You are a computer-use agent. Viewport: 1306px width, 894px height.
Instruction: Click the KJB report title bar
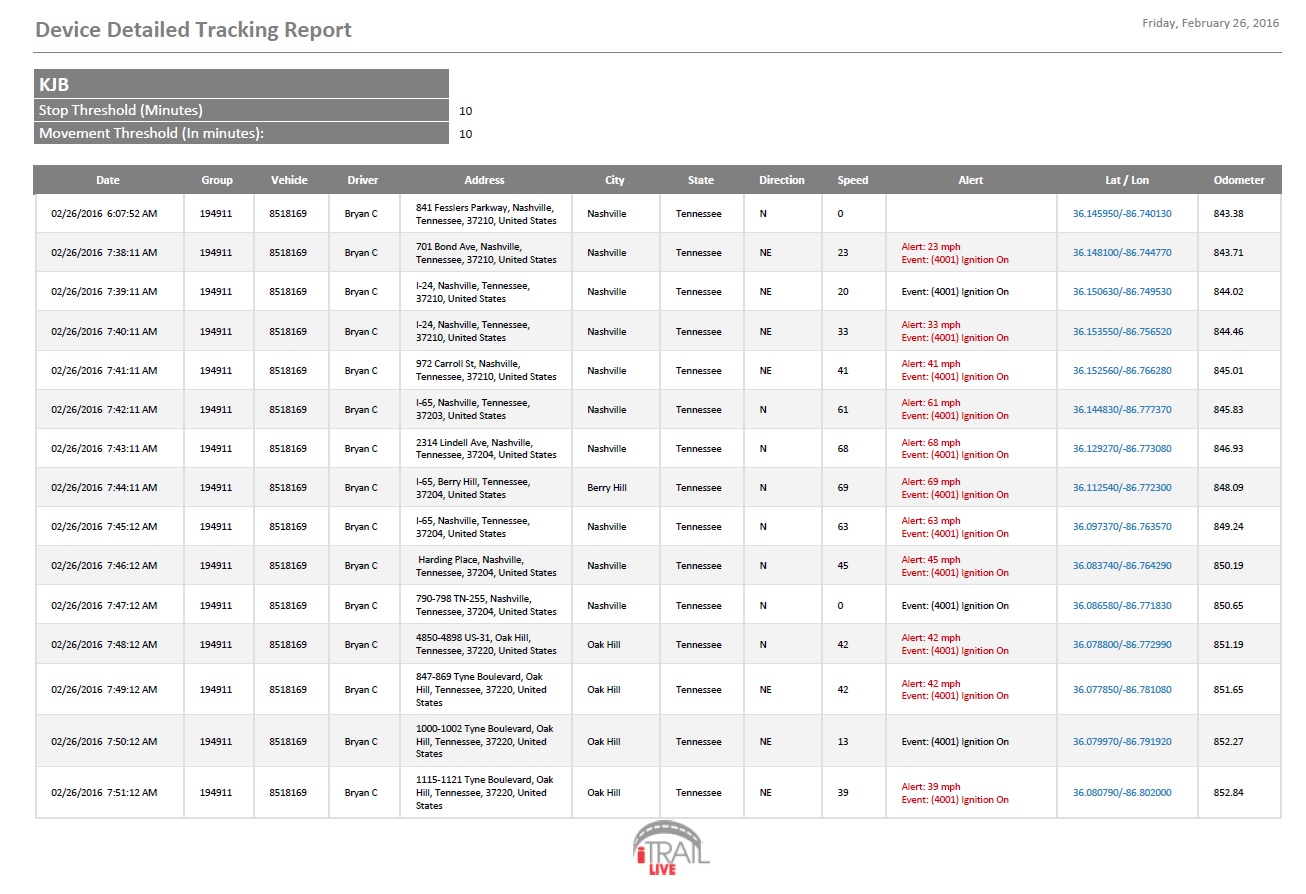(240, 82)
